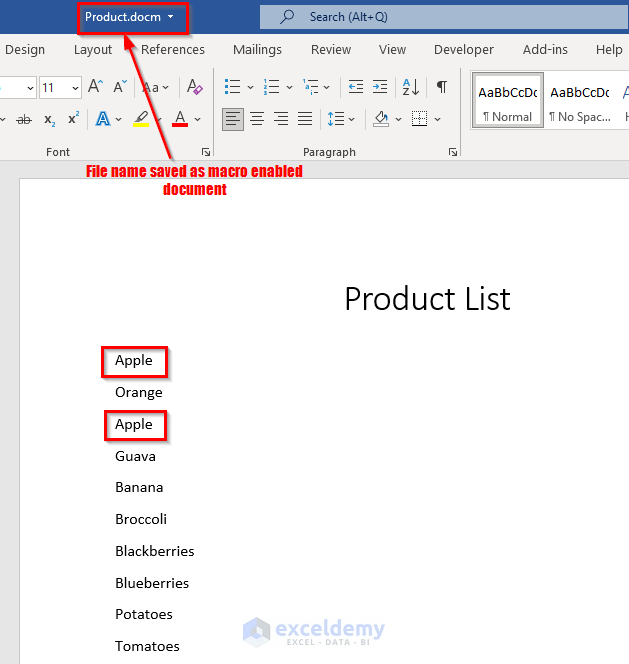Screen dimensions: 629x664
Task: Click the search magnifier icon
Action: (x=287, y=17)
